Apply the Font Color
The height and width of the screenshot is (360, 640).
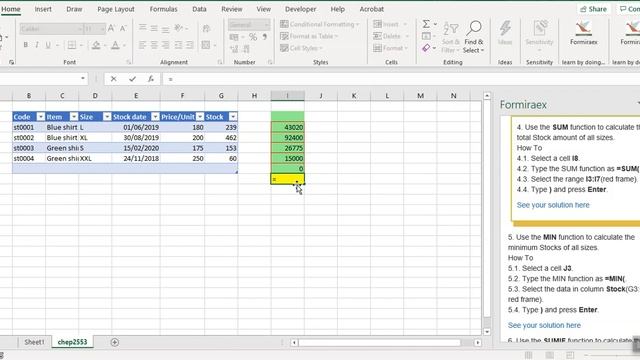click(116, 45)
